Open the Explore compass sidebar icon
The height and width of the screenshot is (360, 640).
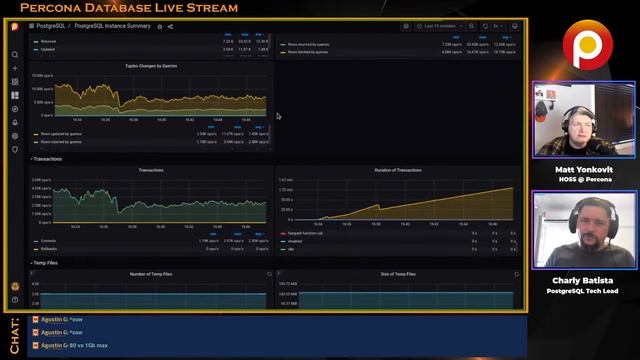[15, 109]
